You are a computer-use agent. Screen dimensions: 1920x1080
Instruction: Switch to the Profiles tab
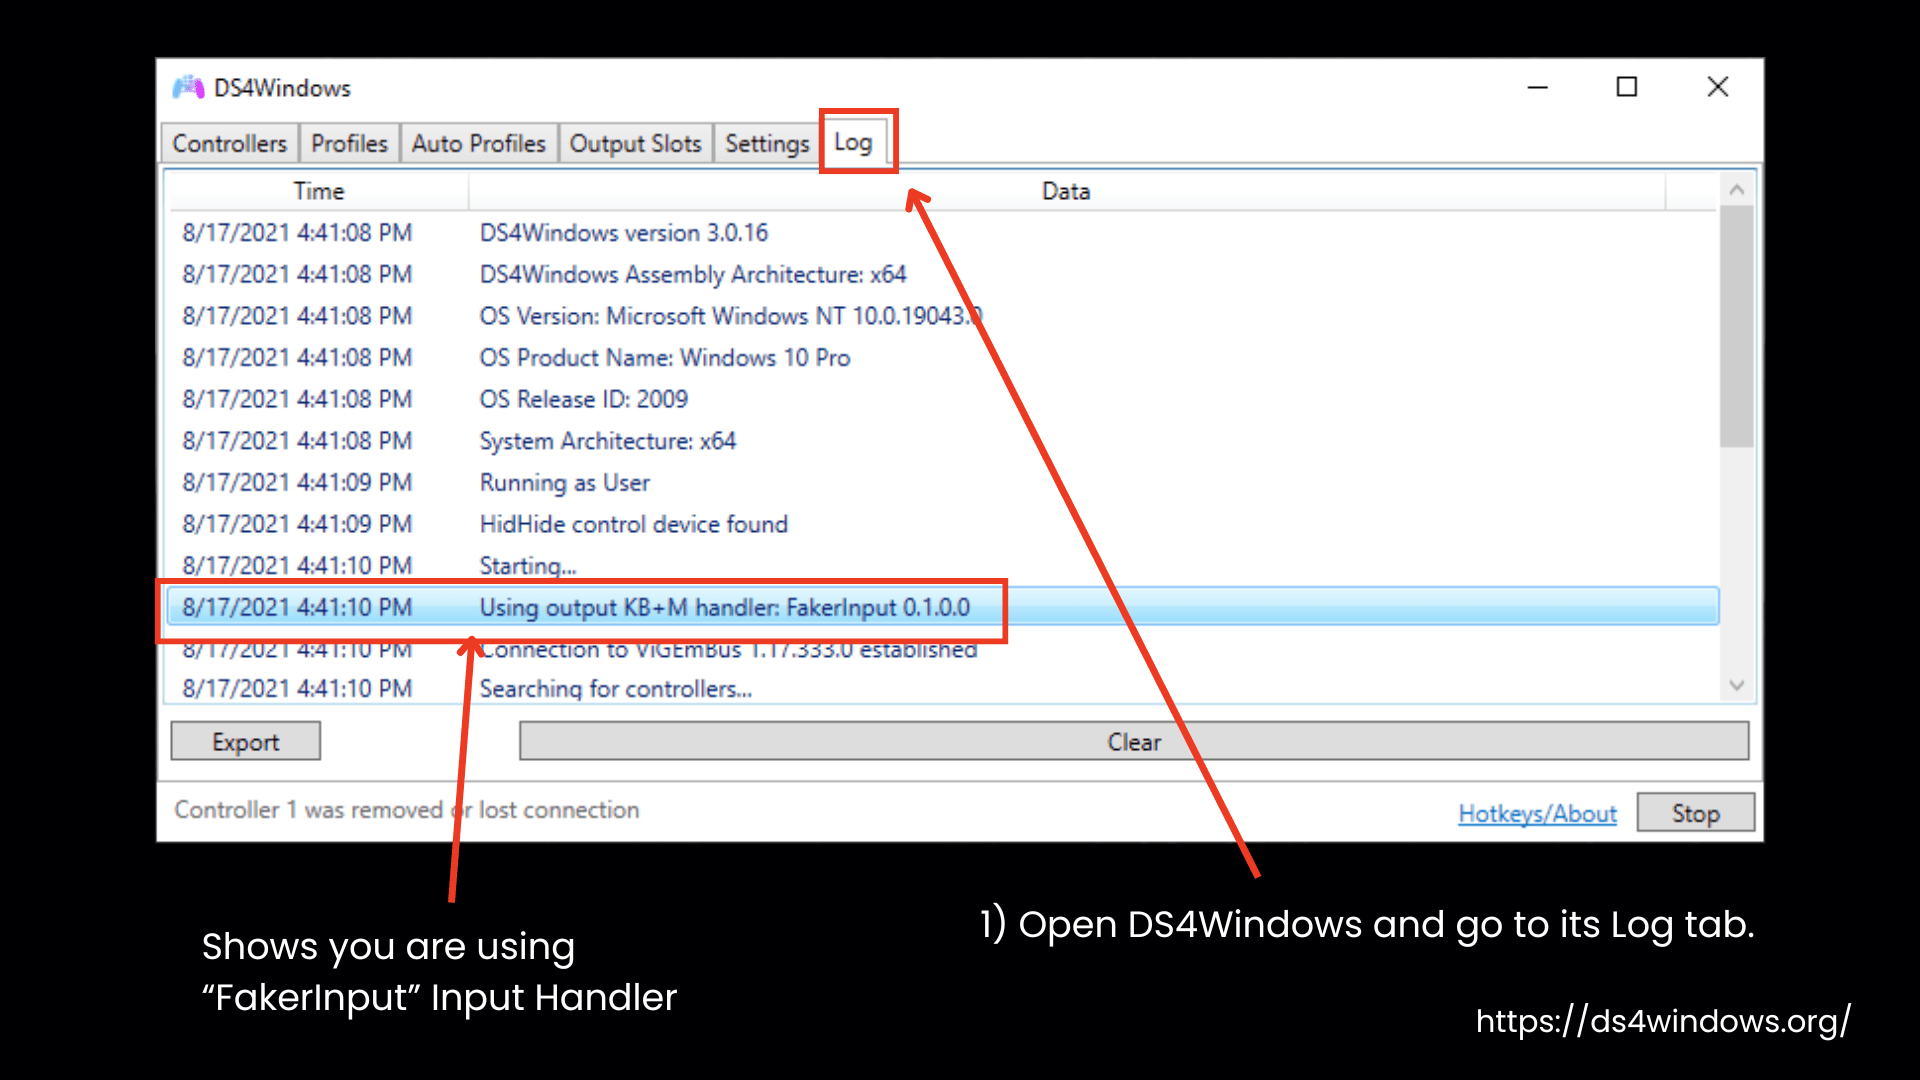point(349,143)
